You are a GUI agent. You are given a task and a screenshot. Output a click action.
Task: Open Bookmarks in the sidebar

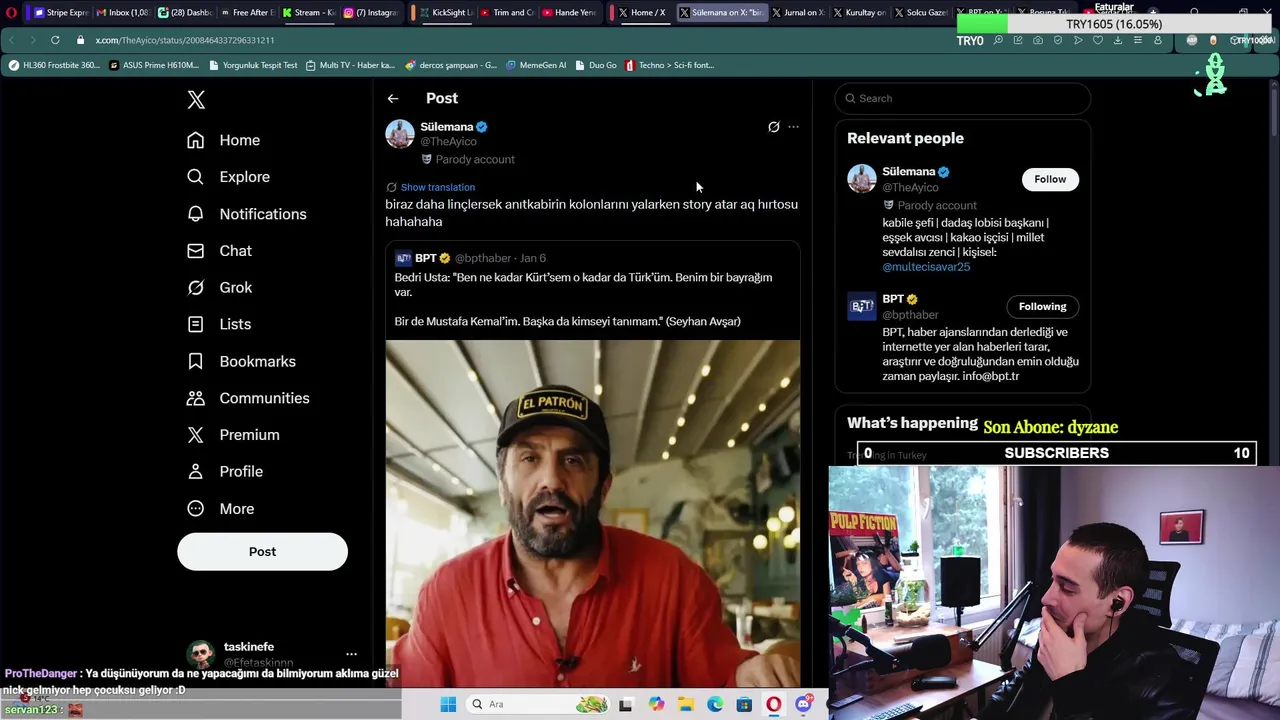coord(242,361)
